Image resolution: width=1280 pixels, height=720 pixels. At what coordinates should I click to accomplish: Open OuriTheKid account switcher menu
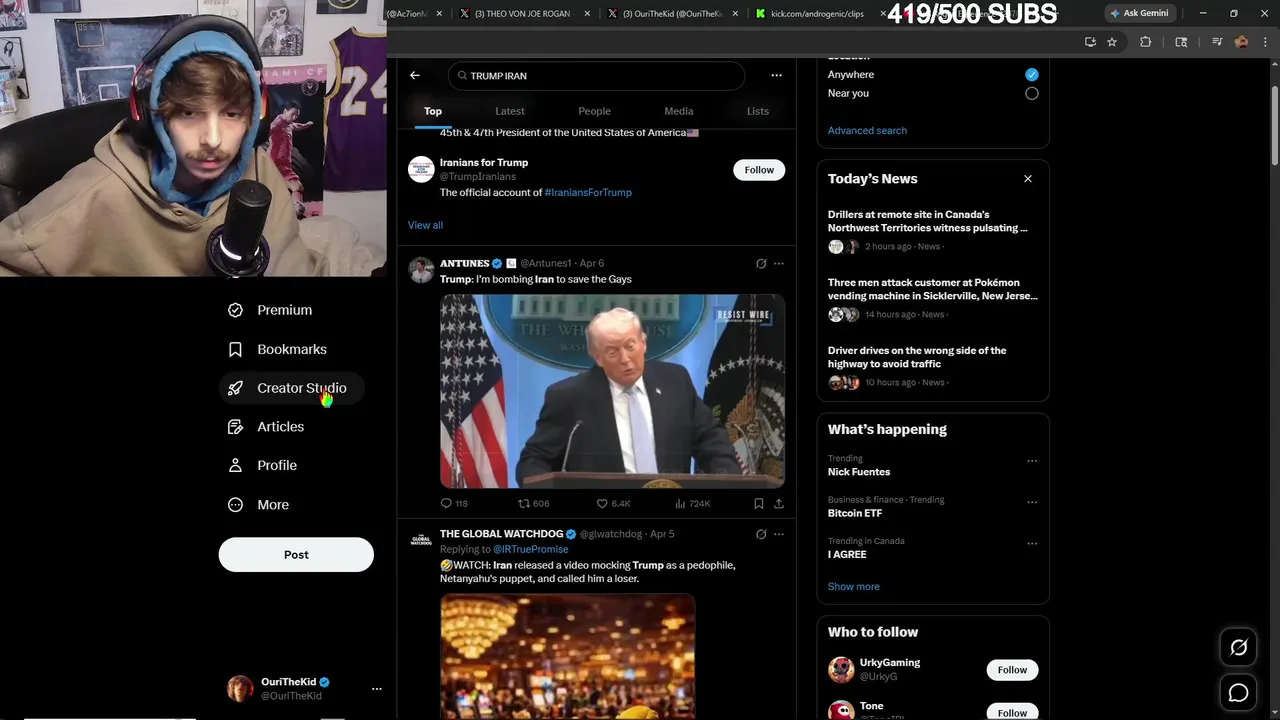[x=376, y=689]
